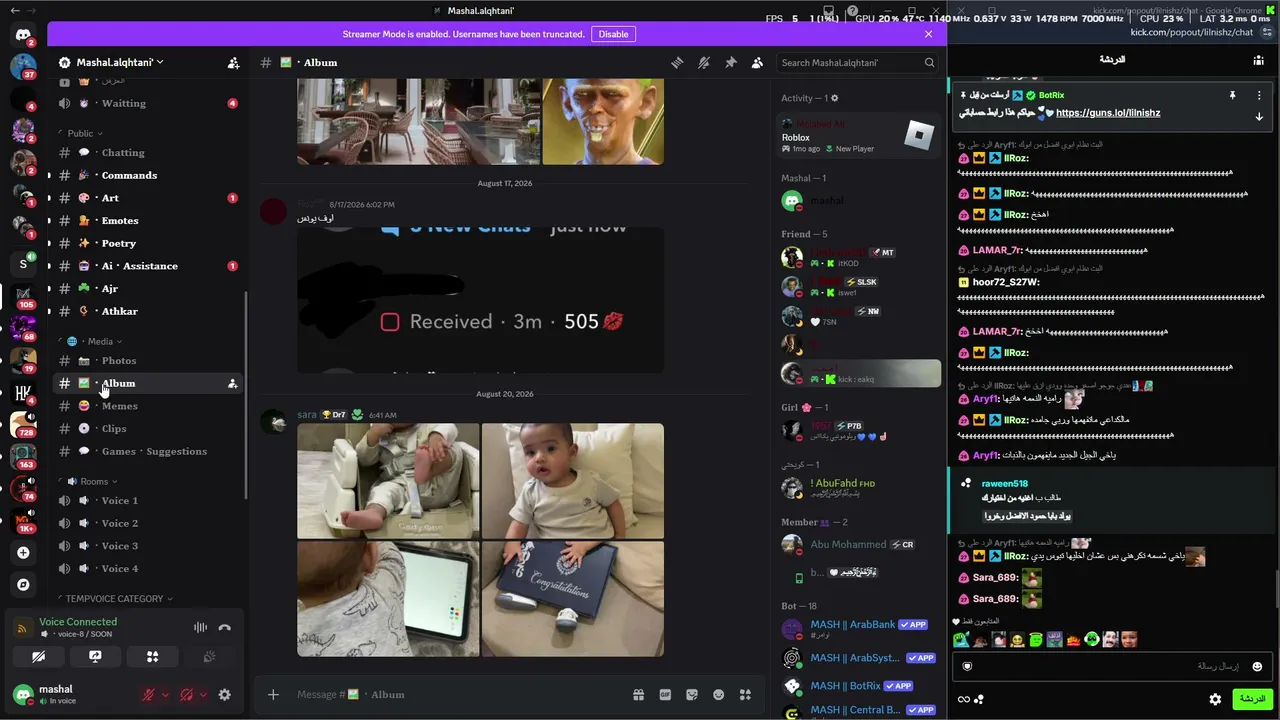
Task: Collapse the Public channel category
Action: point(84,133)
